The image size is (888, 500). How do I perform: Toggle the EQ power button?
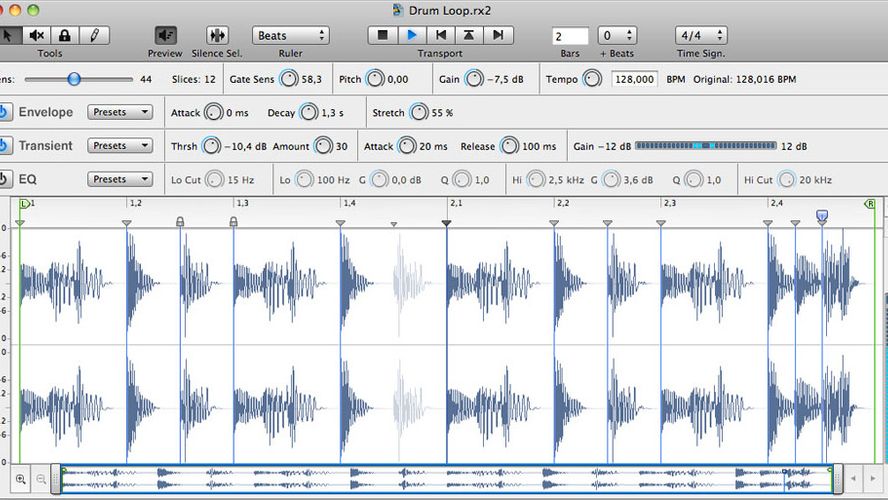point(5,179)
